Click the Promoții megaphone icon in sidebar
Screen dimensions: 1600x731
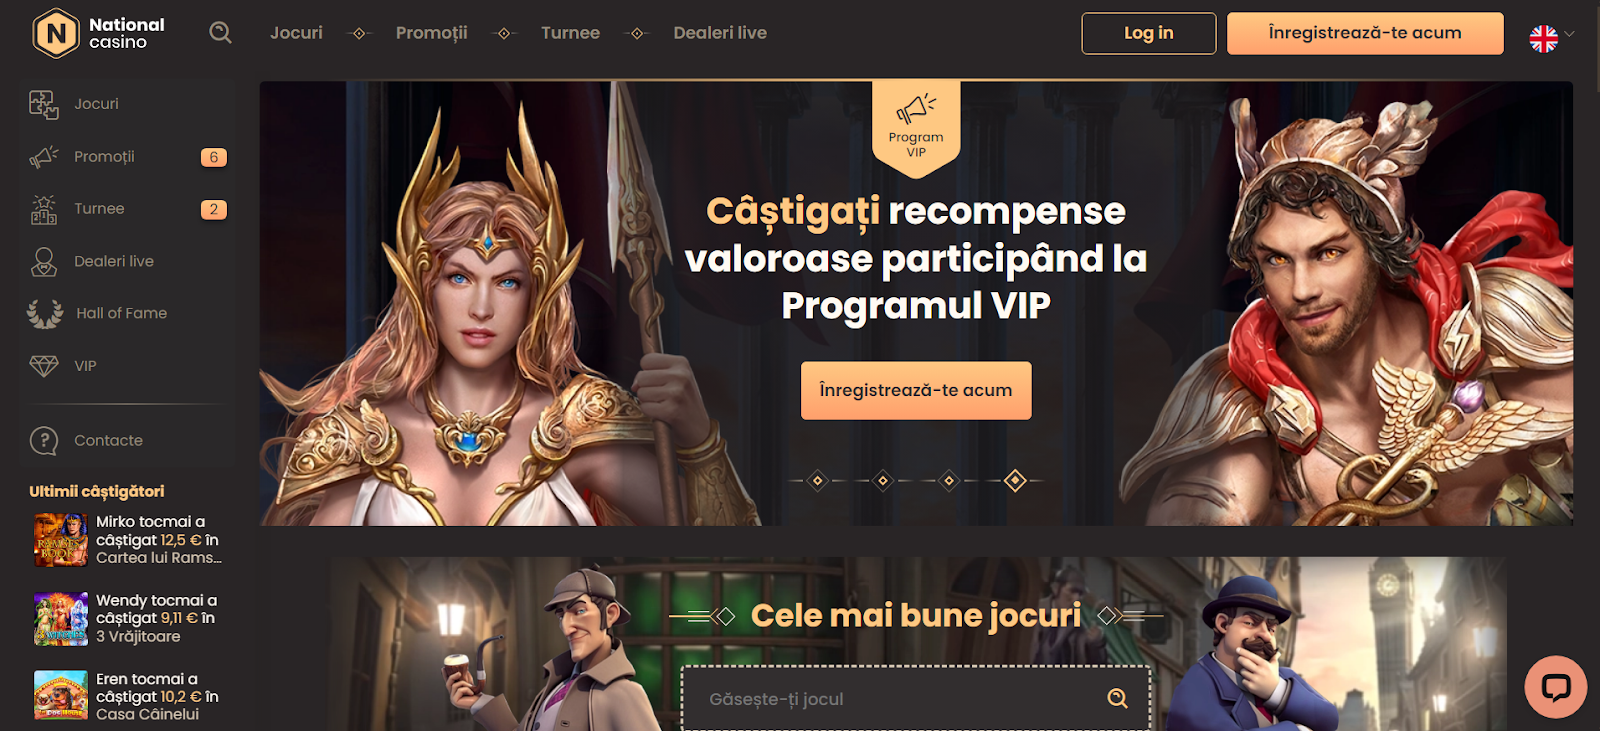tap(44, 157)
